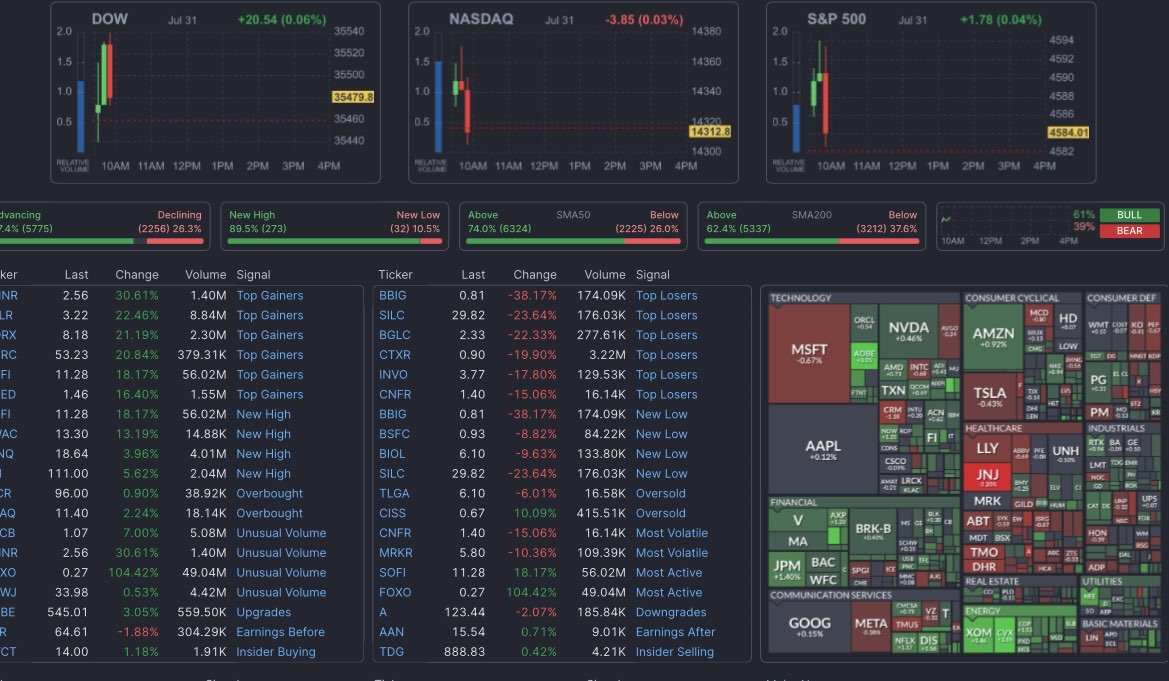Open Overbought signal in the 0.90% row
Viewport: 1169px width, 681px height.
click(x=269, y=494)
